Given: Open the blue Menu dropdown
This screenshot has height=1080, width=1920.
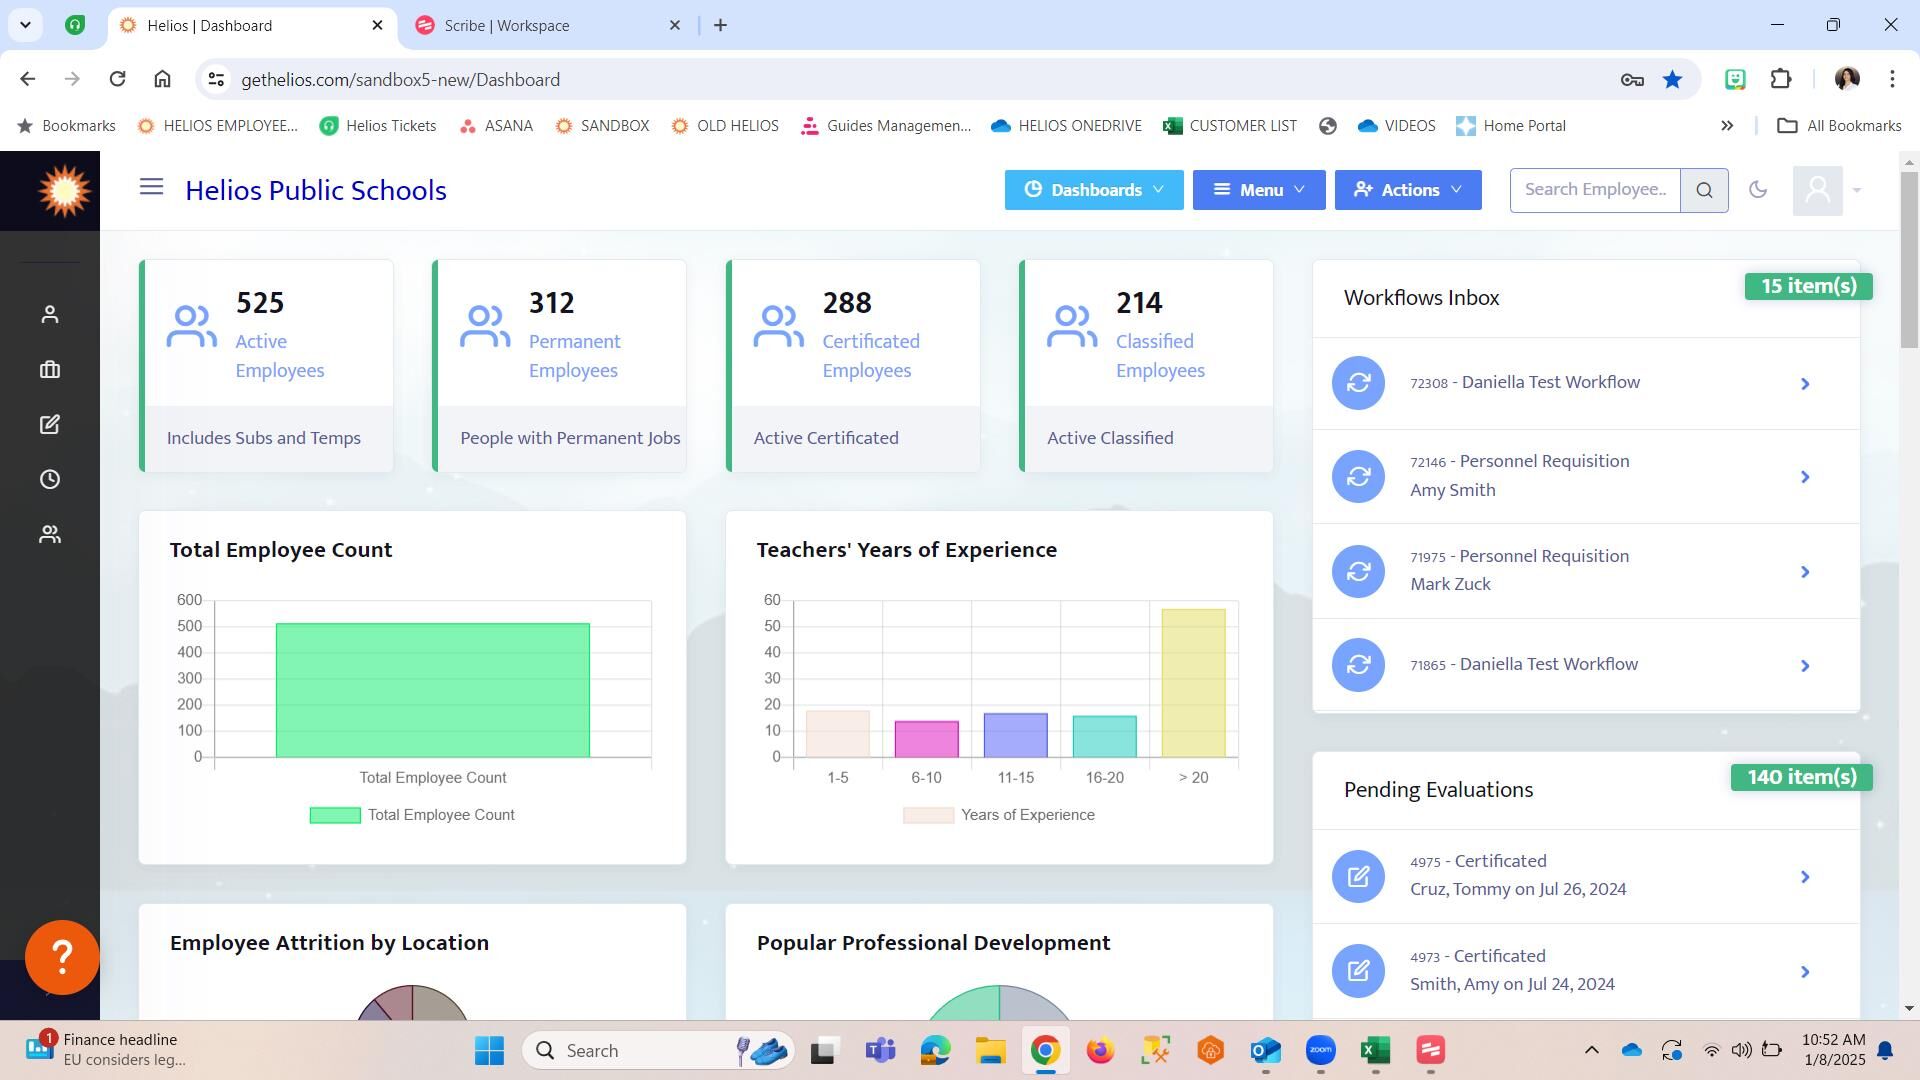Looking at the screenshot, I should pos(1258,190).
